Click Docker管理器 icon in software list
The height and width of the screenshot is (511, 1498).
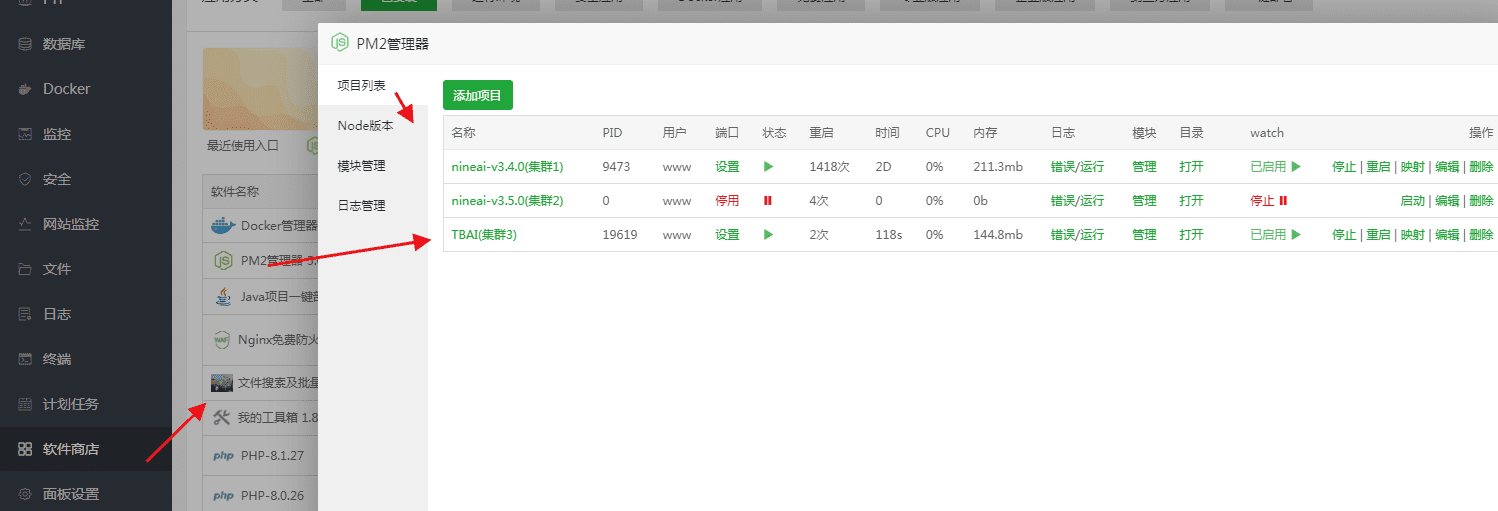click(223, 225)
